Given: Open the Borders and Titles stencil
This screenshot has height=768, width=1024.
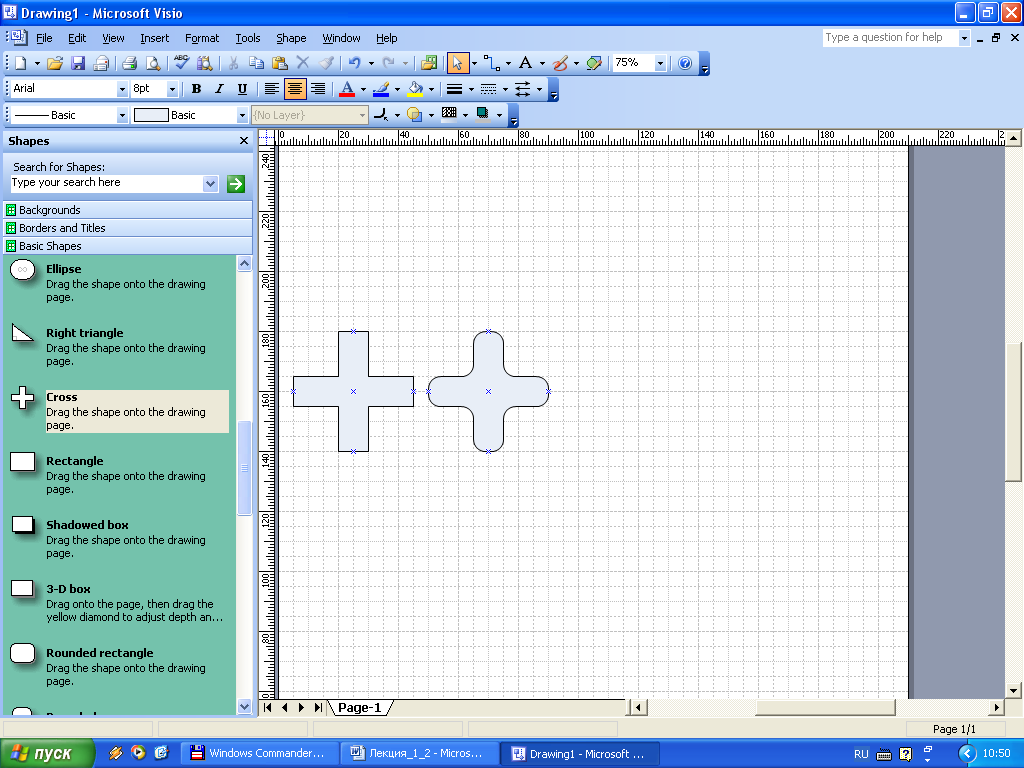Looking at the screenshot, I should 62,228.
